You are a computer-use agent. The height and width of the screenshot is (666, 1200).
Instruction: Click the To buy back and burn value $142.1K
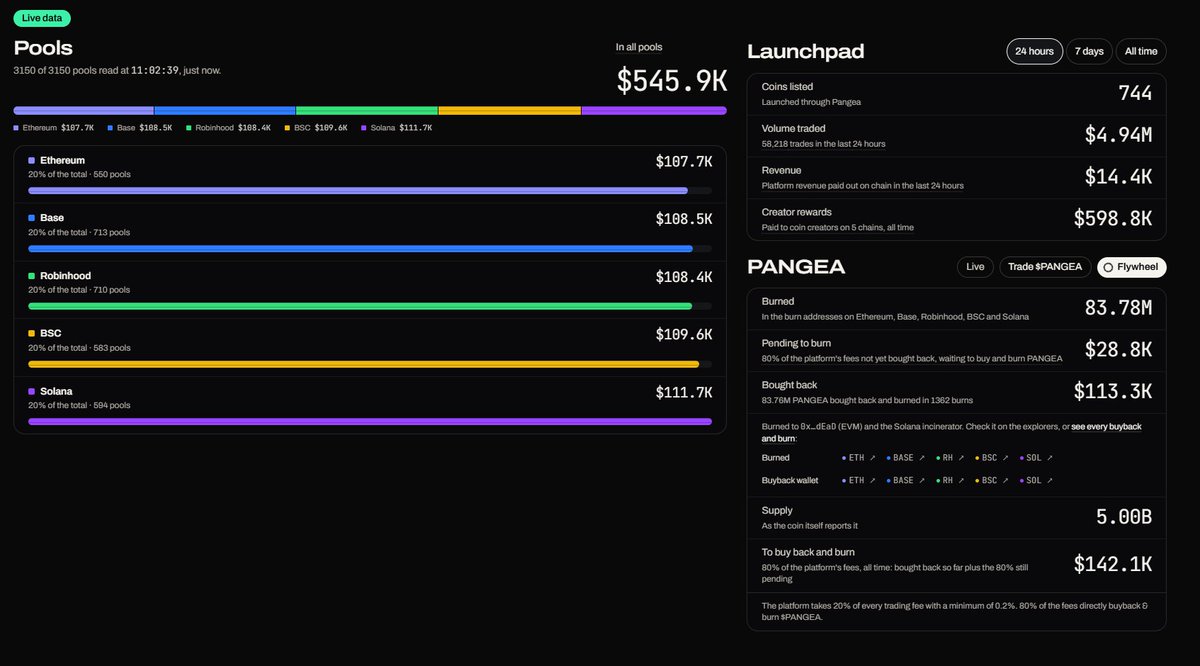[1113, 564]
